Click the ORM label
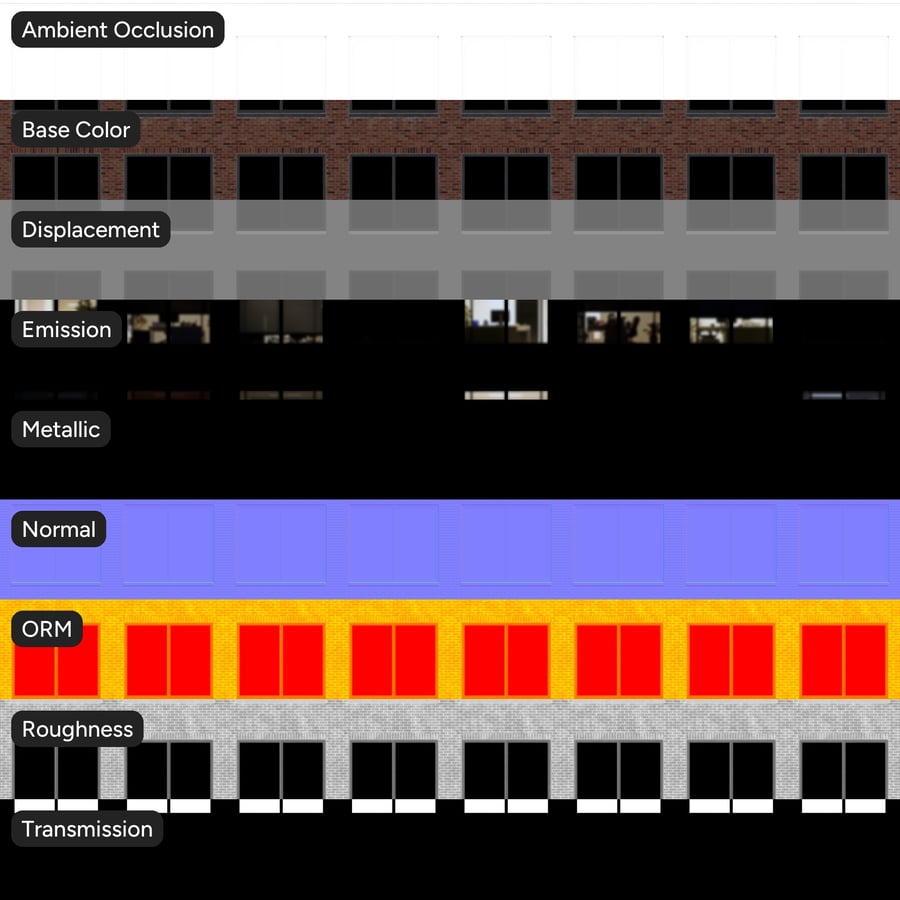This screenshot has height=900, width=900. click(47, 629)
